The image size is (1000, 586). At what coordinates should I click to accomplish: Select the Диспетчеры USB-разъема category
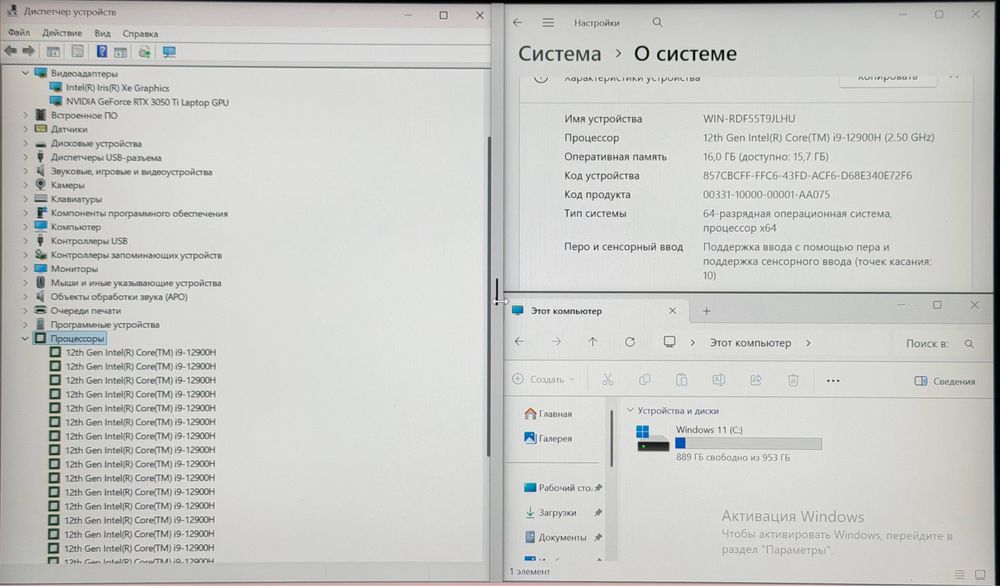[x=106, y=157]
